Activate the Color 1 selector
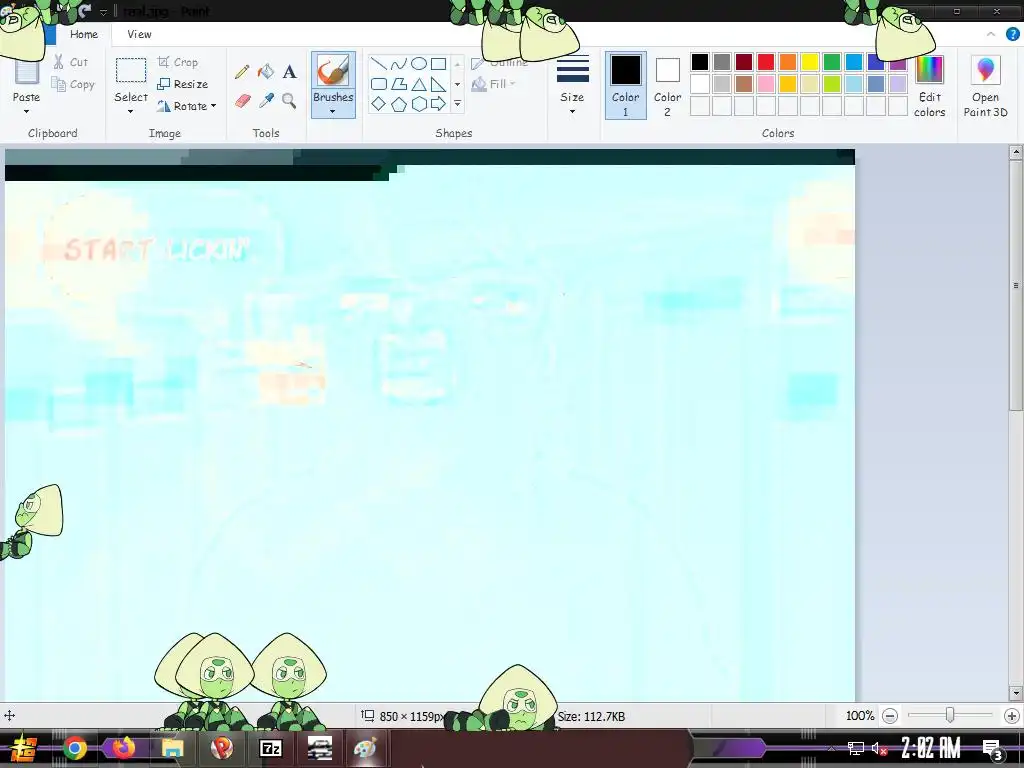Screen dimensions: 1024x768 (x=626, y=86)
